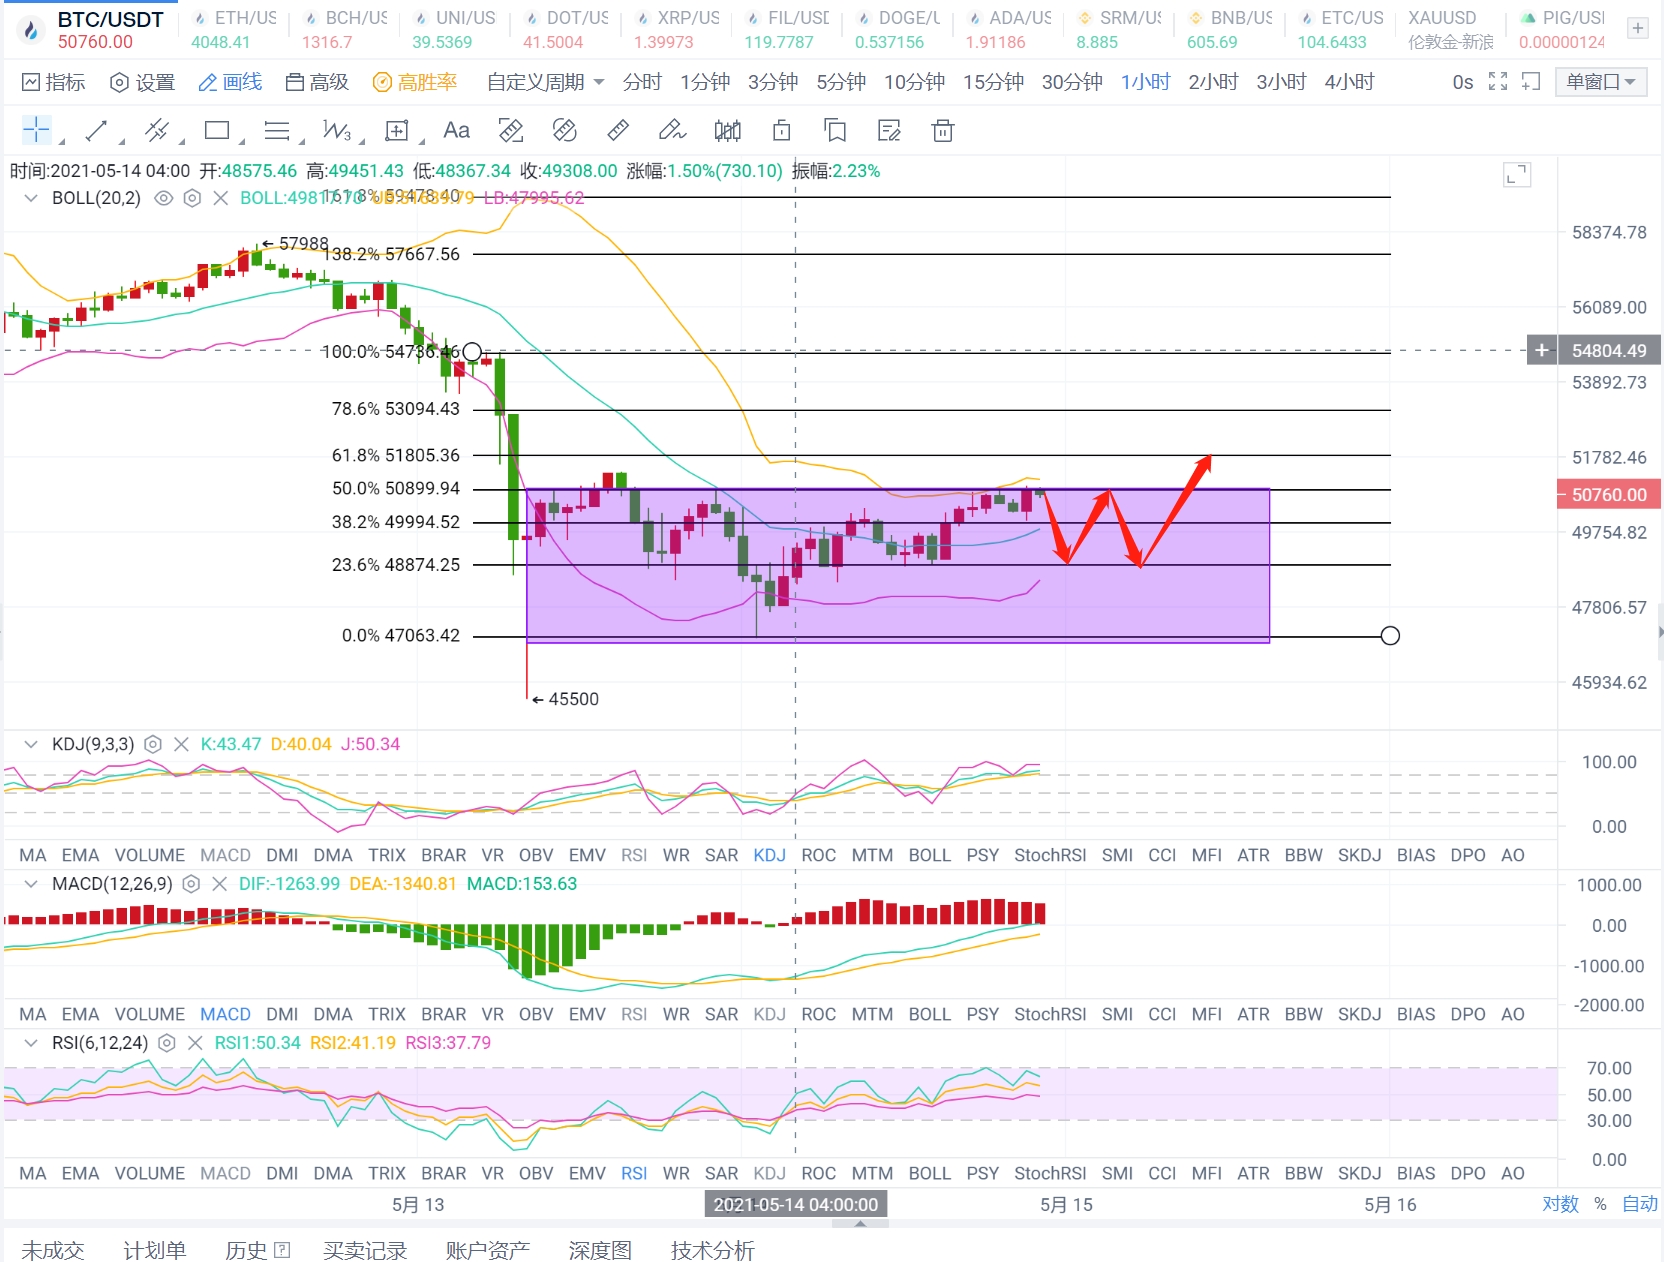This screenshot has height=1262, width=1664.
Task: Toggle percent scale mode
Action: [x=1600, y=1204]
